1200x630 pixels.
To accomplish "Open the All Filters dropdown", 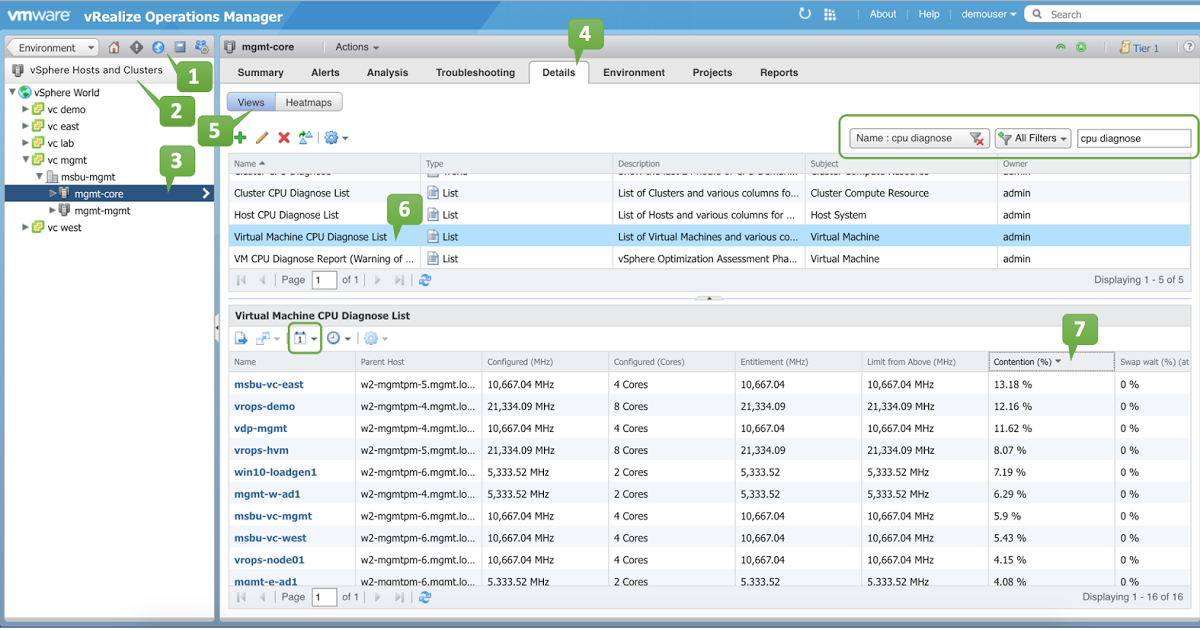I will coord(1034,139).
